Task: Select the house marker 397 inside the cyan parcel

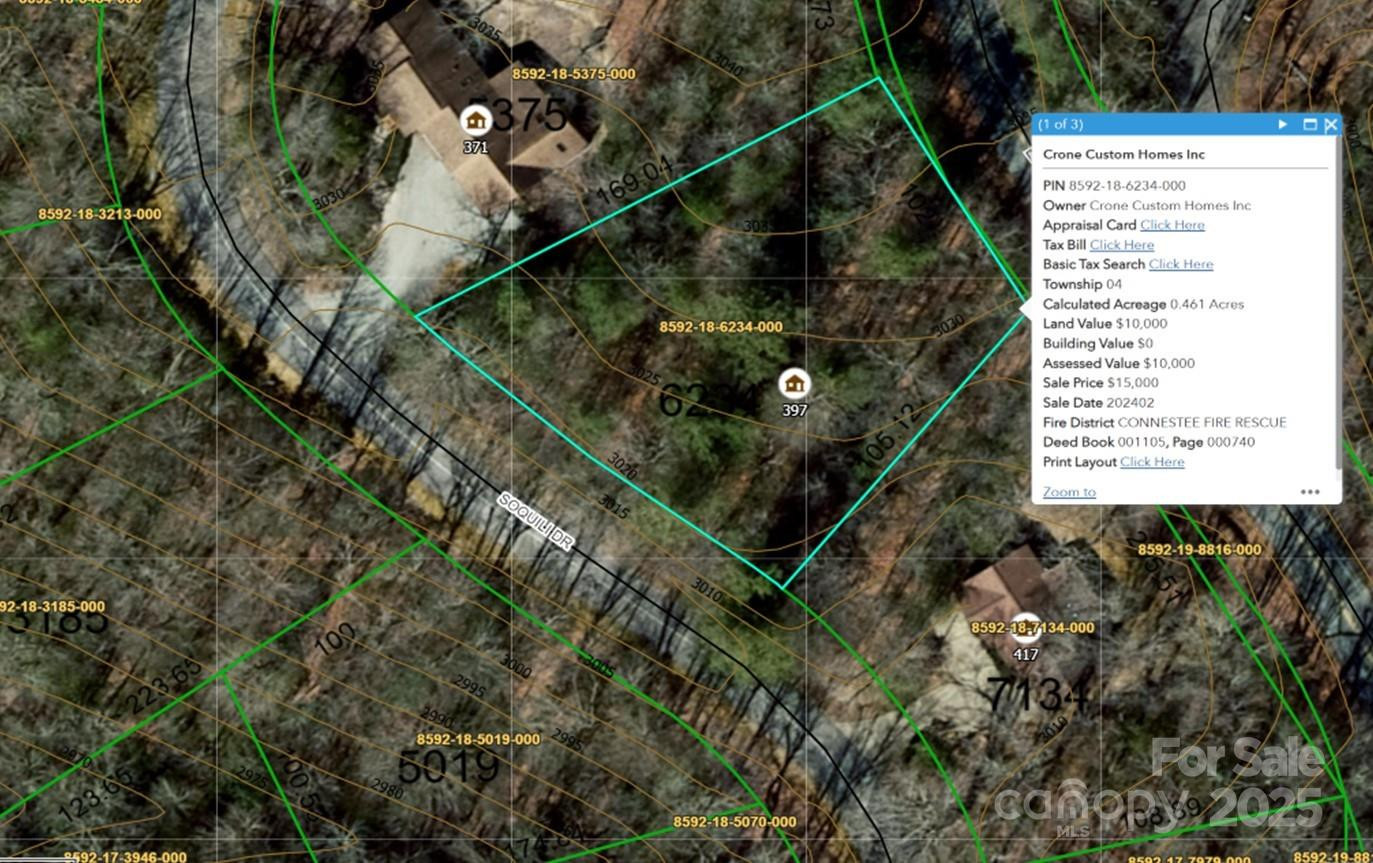Action: point(793,382)
